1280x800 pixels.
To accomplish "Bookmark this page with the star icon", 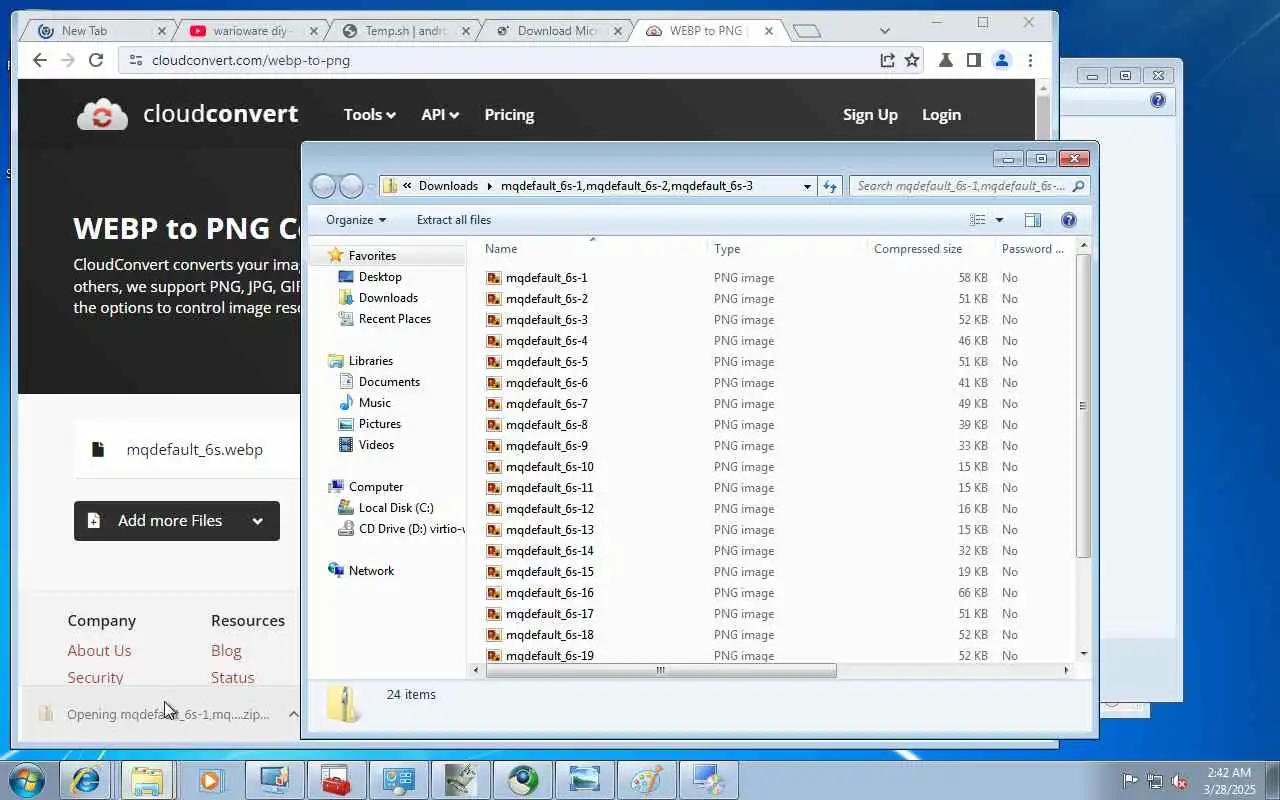I will coord(912,60).
